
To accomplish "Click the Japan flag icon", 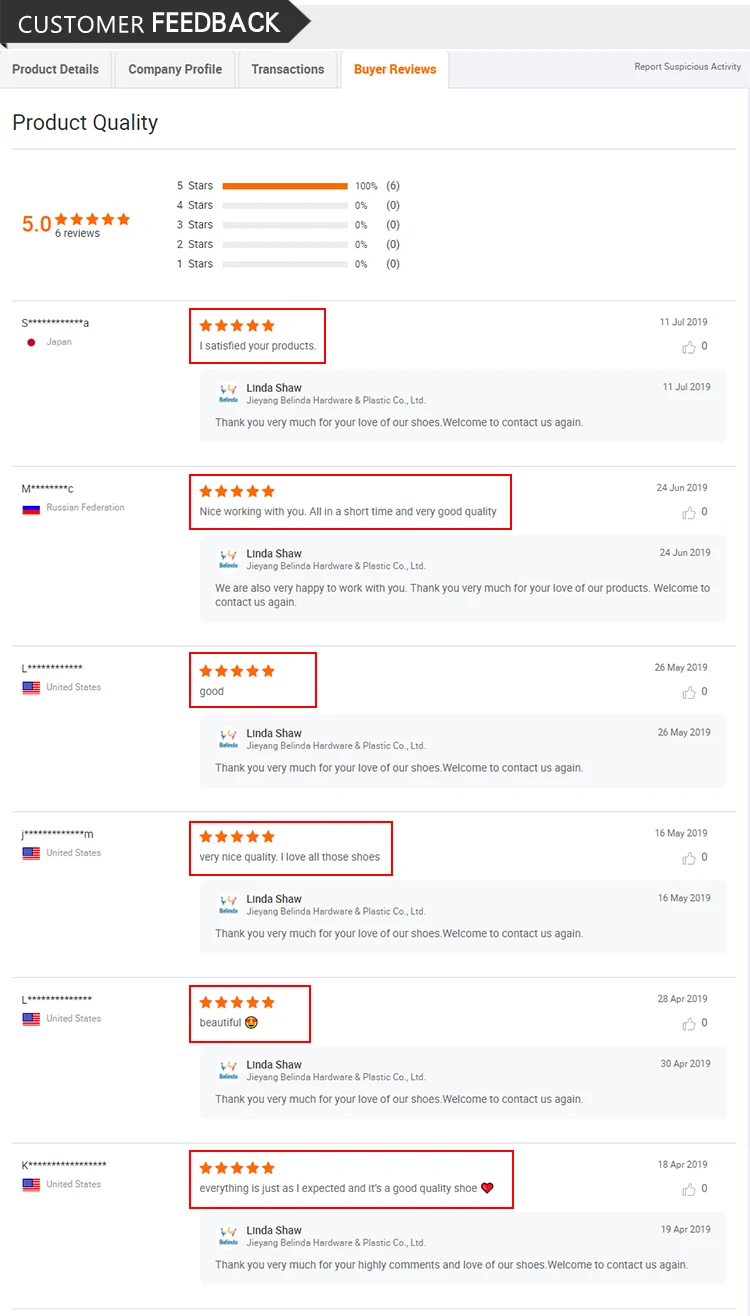I will click(x=31, y=342).
